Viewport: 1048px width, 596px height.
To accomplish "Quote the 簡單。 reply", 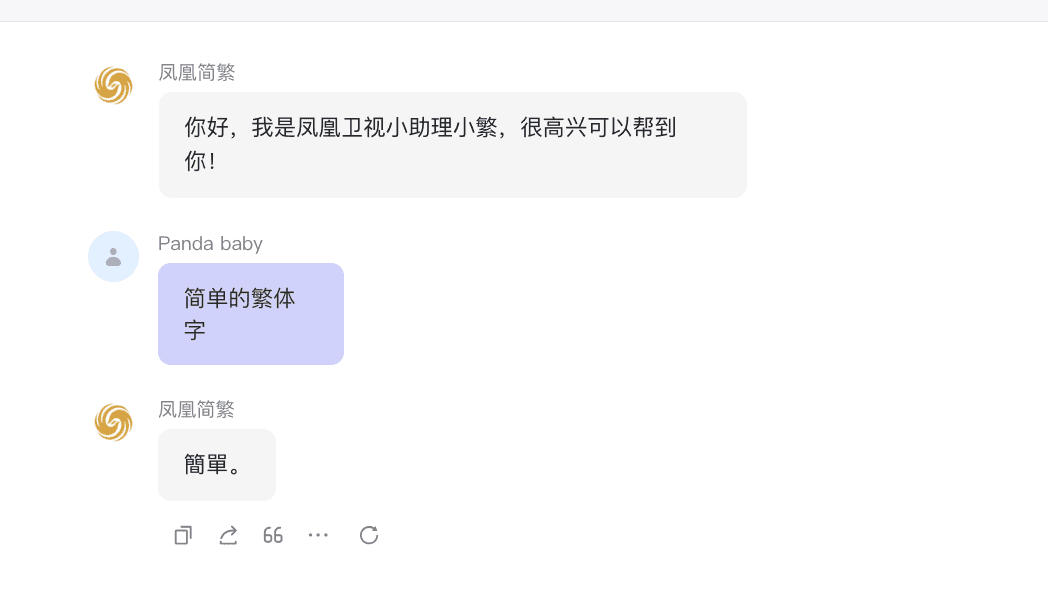I will 273,535.
